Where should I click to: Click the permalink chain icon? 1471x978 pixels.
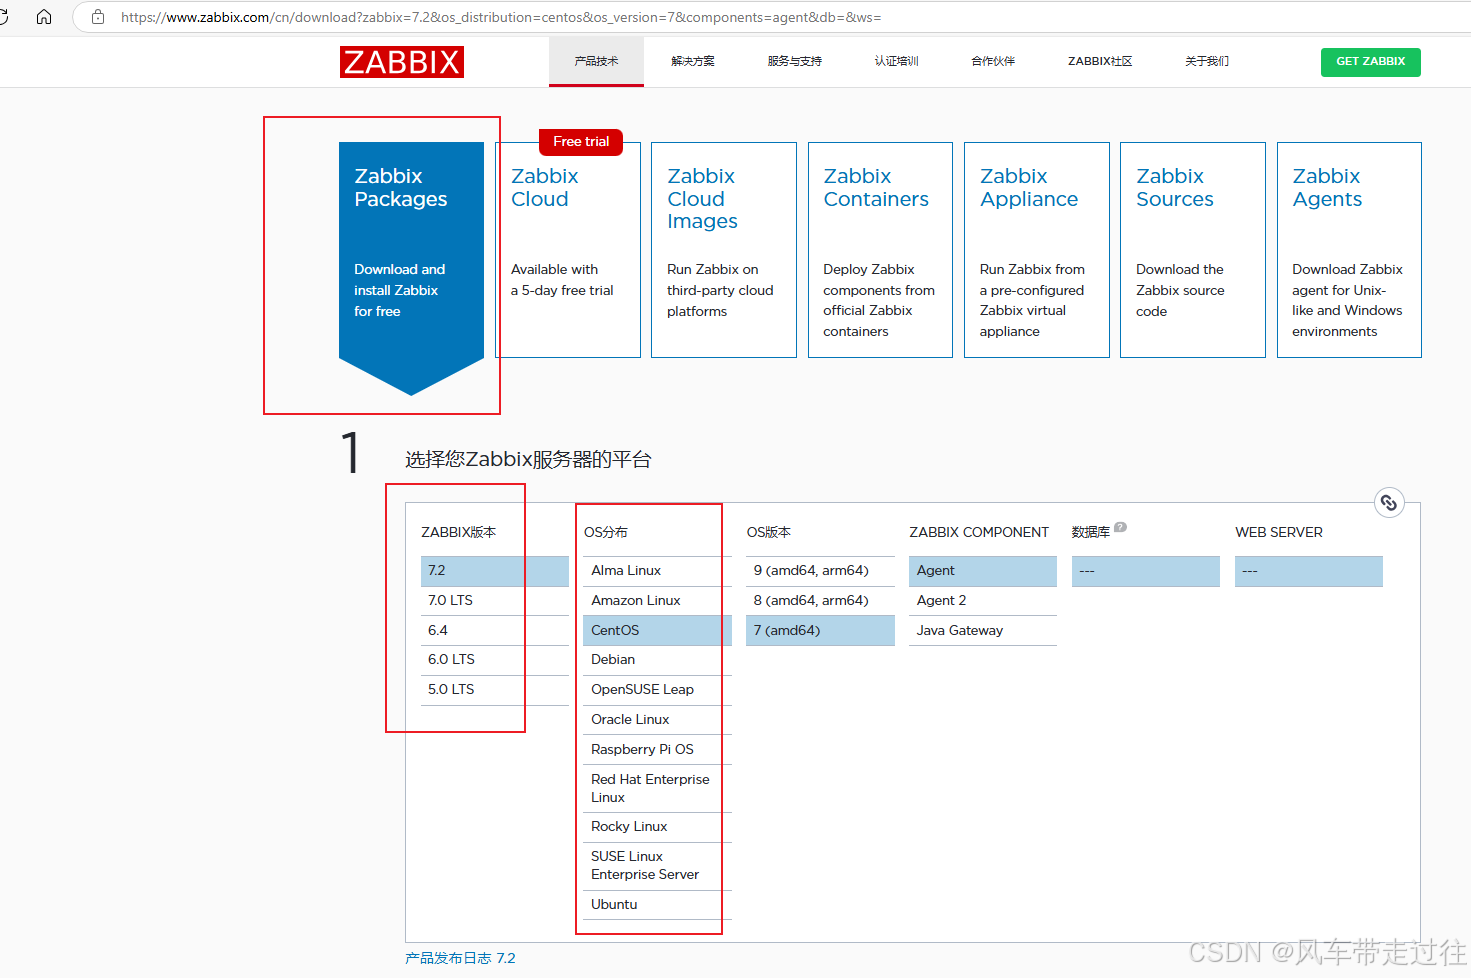pos(1389,502)
